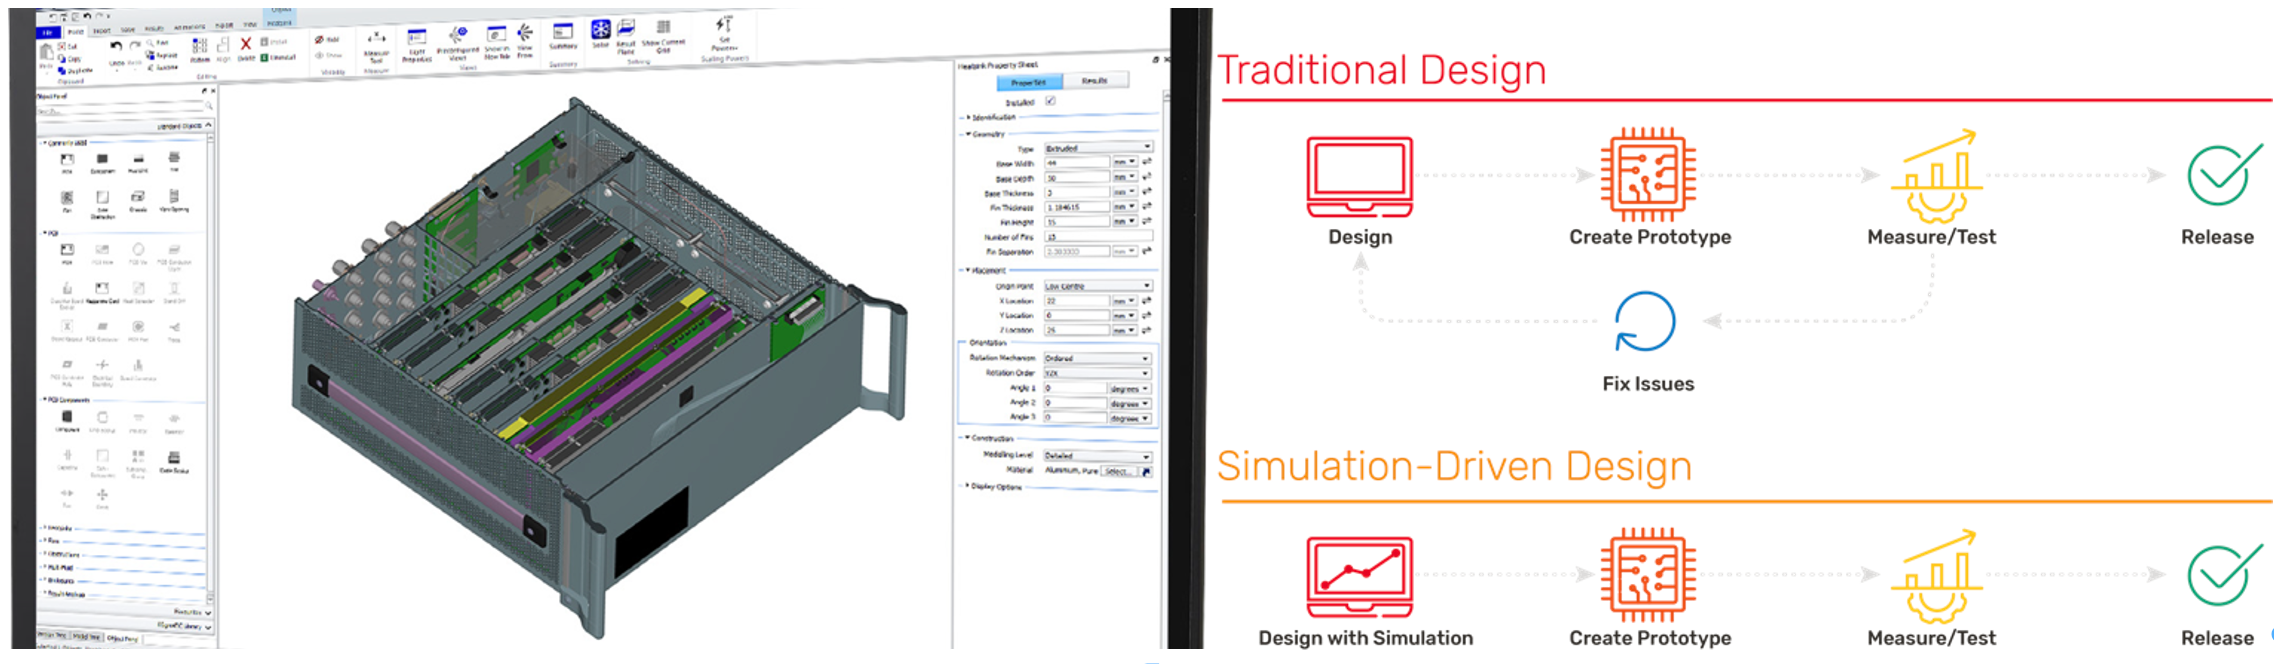
Task: Toggle the Installed checkbox
Action: point(1050,101)
